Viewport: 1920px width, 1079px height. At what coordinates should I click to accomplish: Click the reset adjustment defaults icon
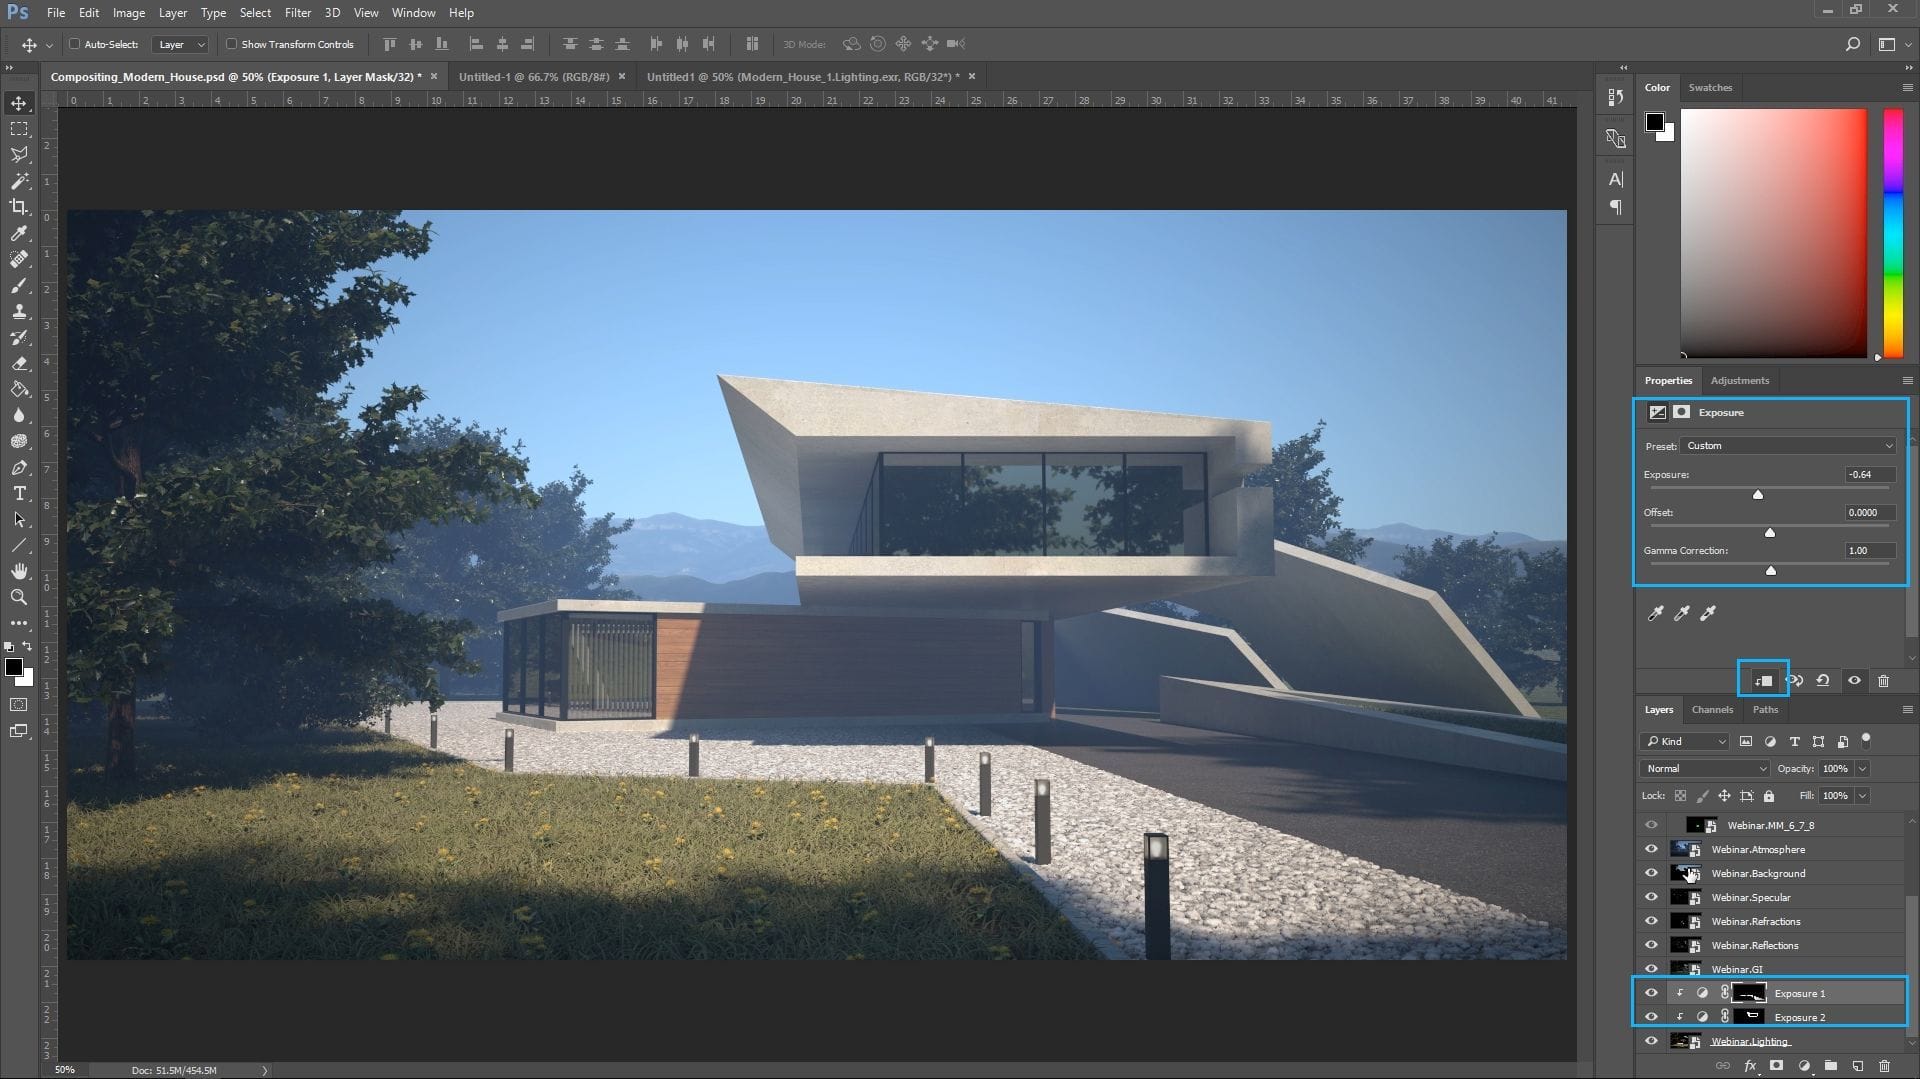pyautogui.click(x=1823, y=680)
